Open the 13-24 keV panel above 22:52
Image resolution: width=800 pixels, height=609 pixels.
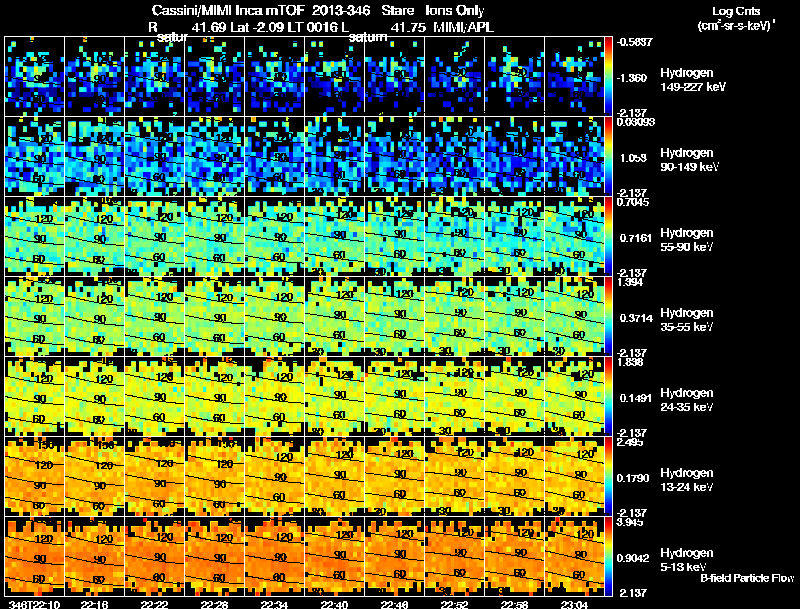click(x=455, y=476)
